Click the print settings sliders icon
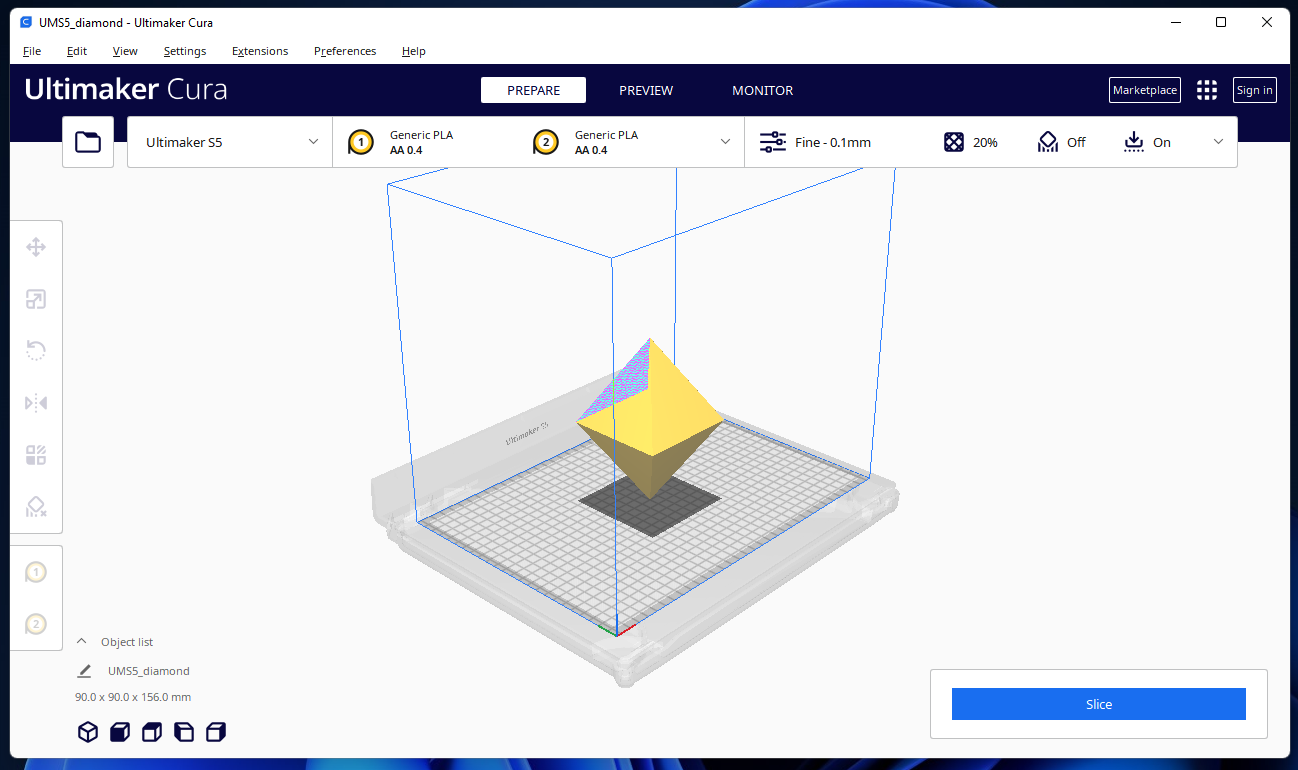The width and height of the screenshot is (1298, 770). coord(773,142)
